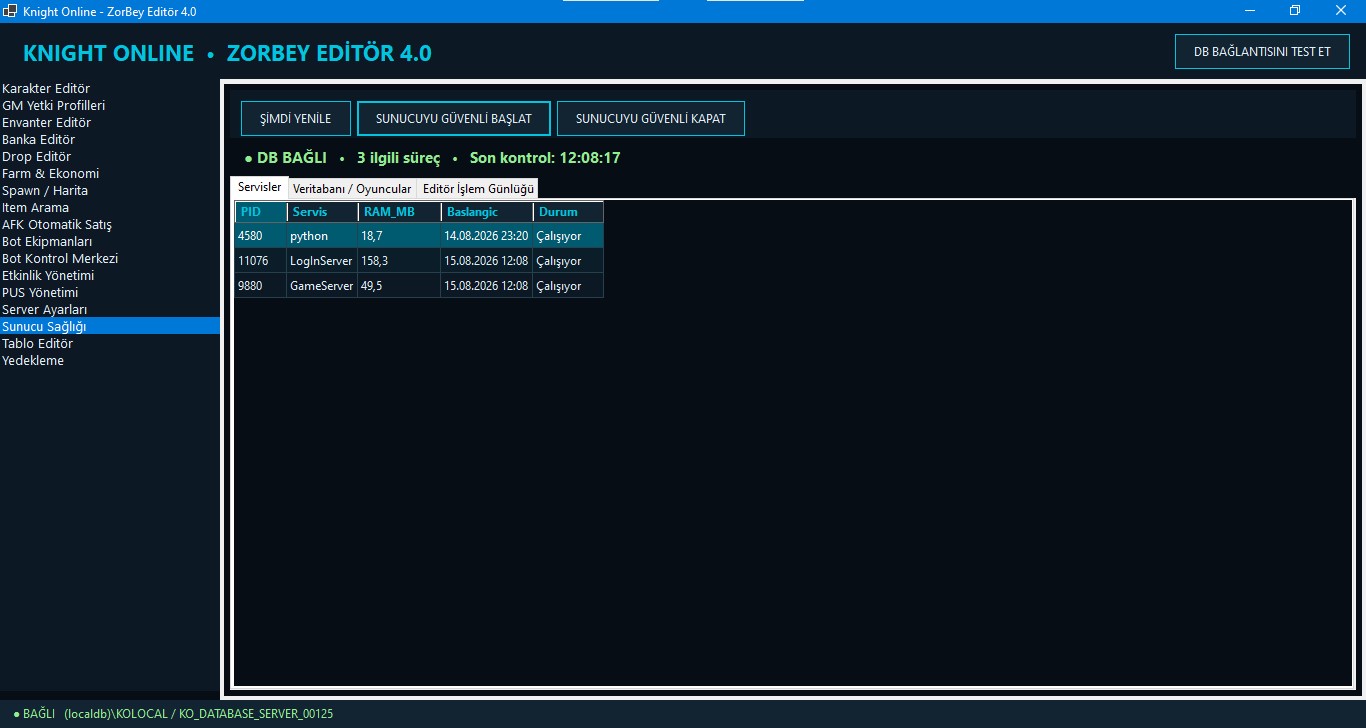Click LogInServer start time cell
This screenshot has height=728, width=1366.
click(487, 261)
